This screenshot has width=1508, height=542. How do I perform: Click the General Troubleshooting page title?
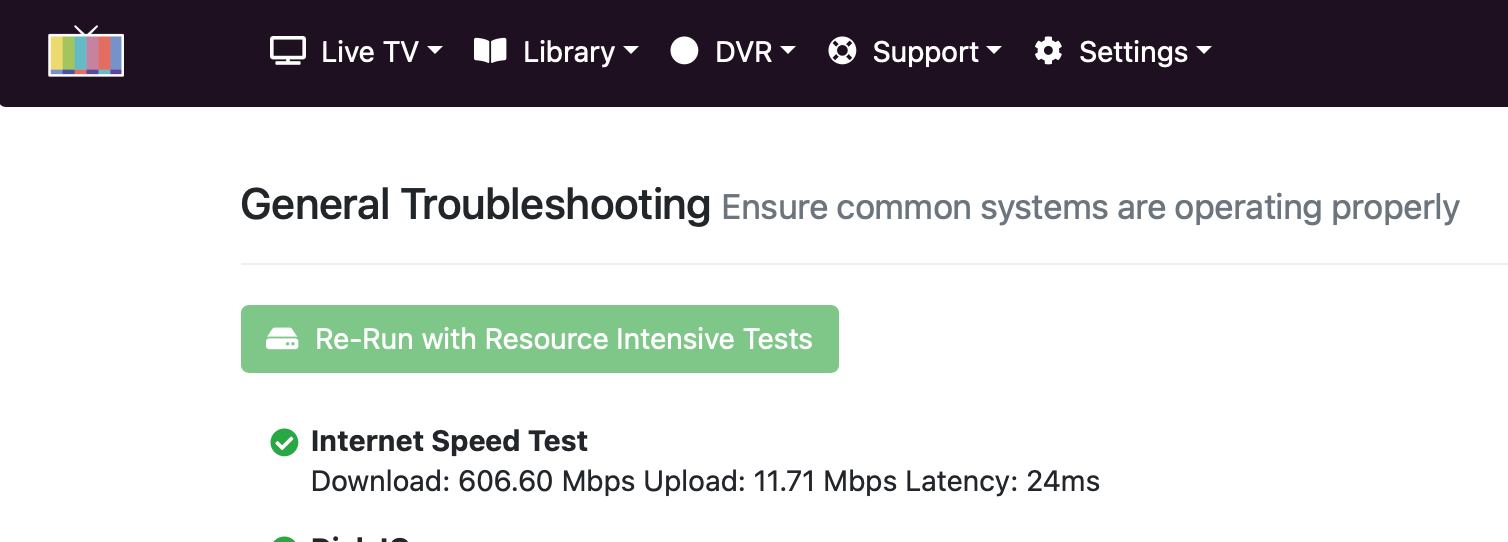475,205
